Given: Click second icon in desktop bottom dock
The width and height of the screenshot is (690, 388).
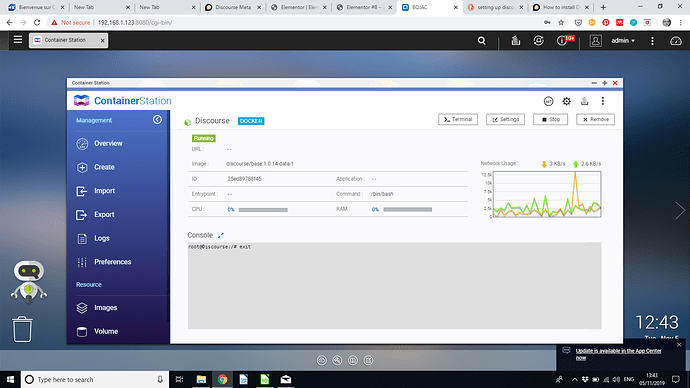Looking at the screenshot, I should coord(337,360).
